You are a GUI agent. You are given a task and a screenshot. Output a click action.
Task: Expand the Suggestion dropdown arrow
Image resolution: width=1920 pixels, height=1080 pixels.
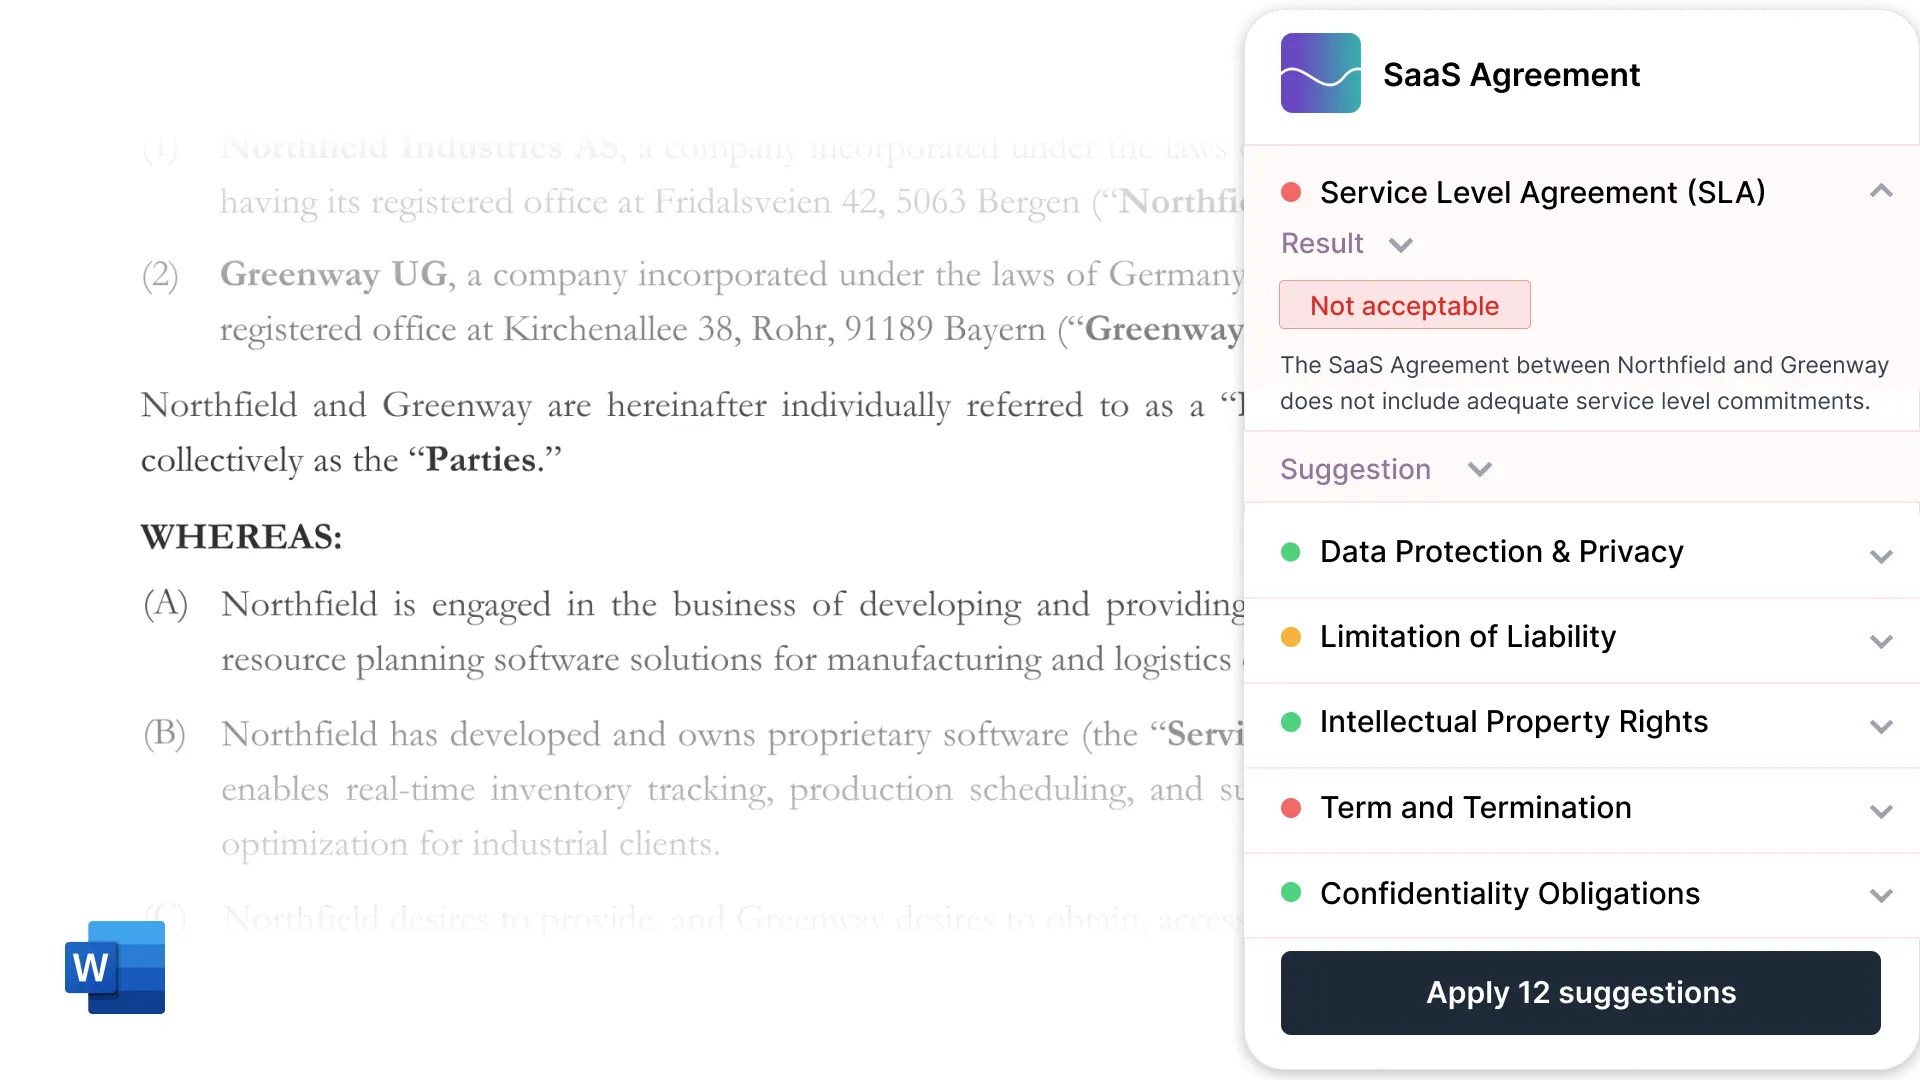(x=1480, y=469)
